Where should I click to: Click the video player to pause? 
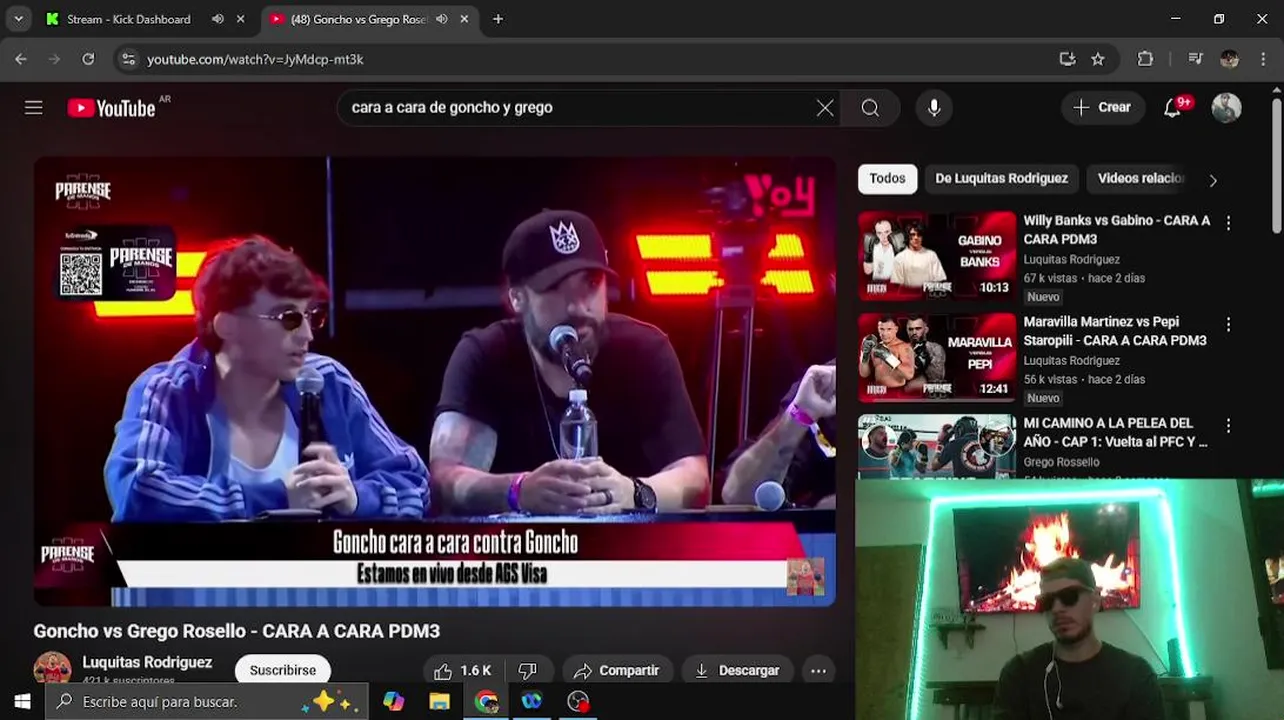[434, 381]
